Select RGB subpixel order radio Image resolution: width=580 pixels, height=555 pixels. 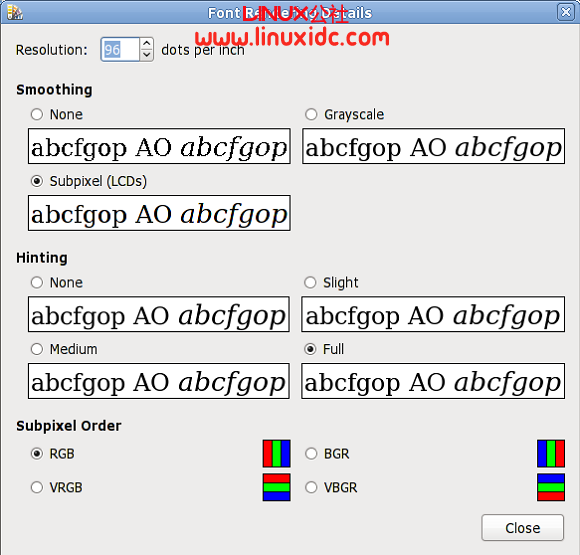click(37, 454)
